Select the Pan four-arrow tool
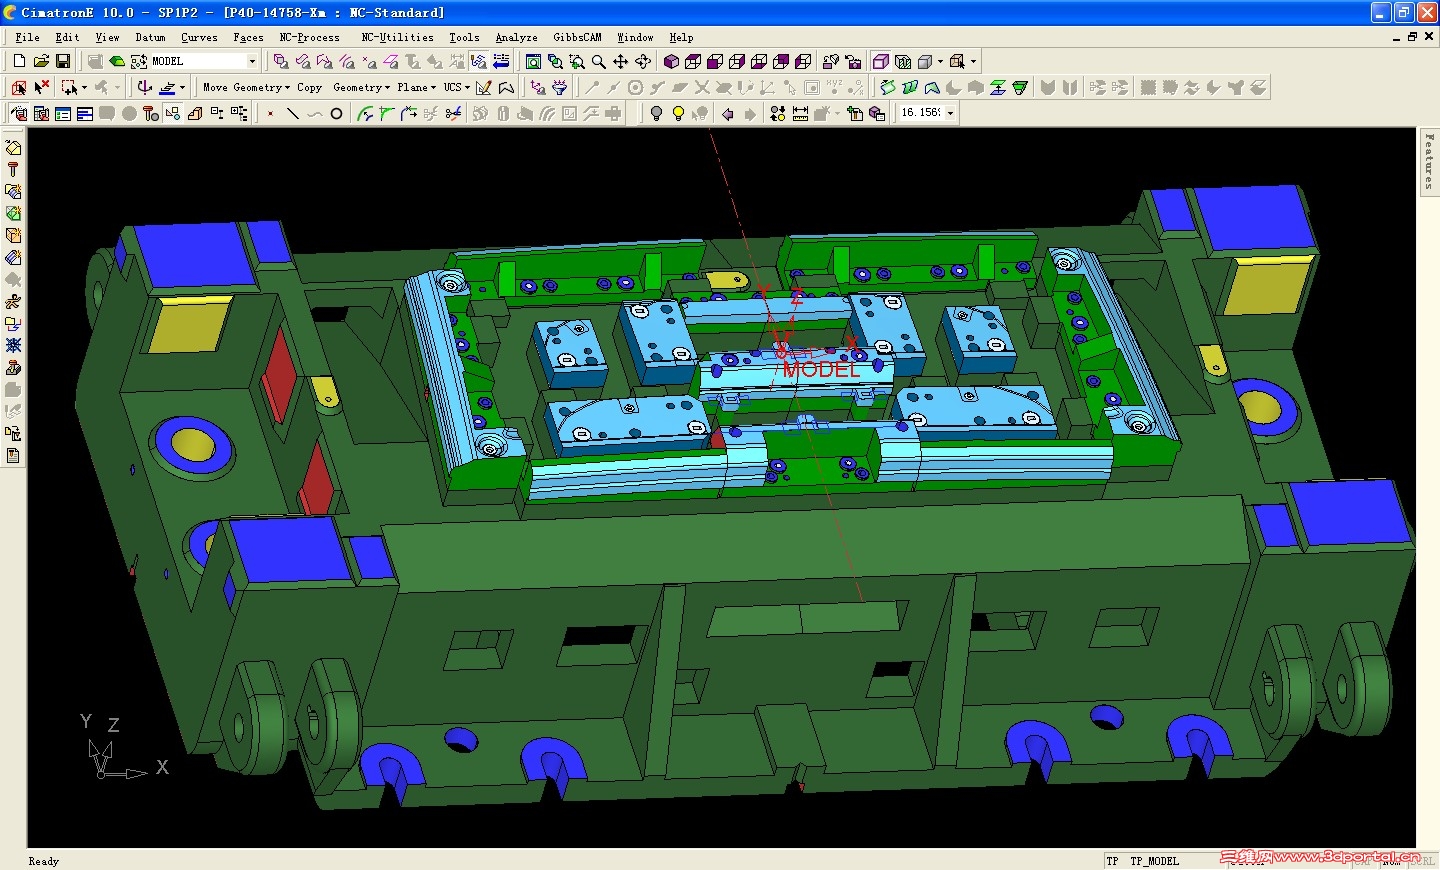Image resolution: width=1440 pixels, height=870 pixels. pos(621,61)
